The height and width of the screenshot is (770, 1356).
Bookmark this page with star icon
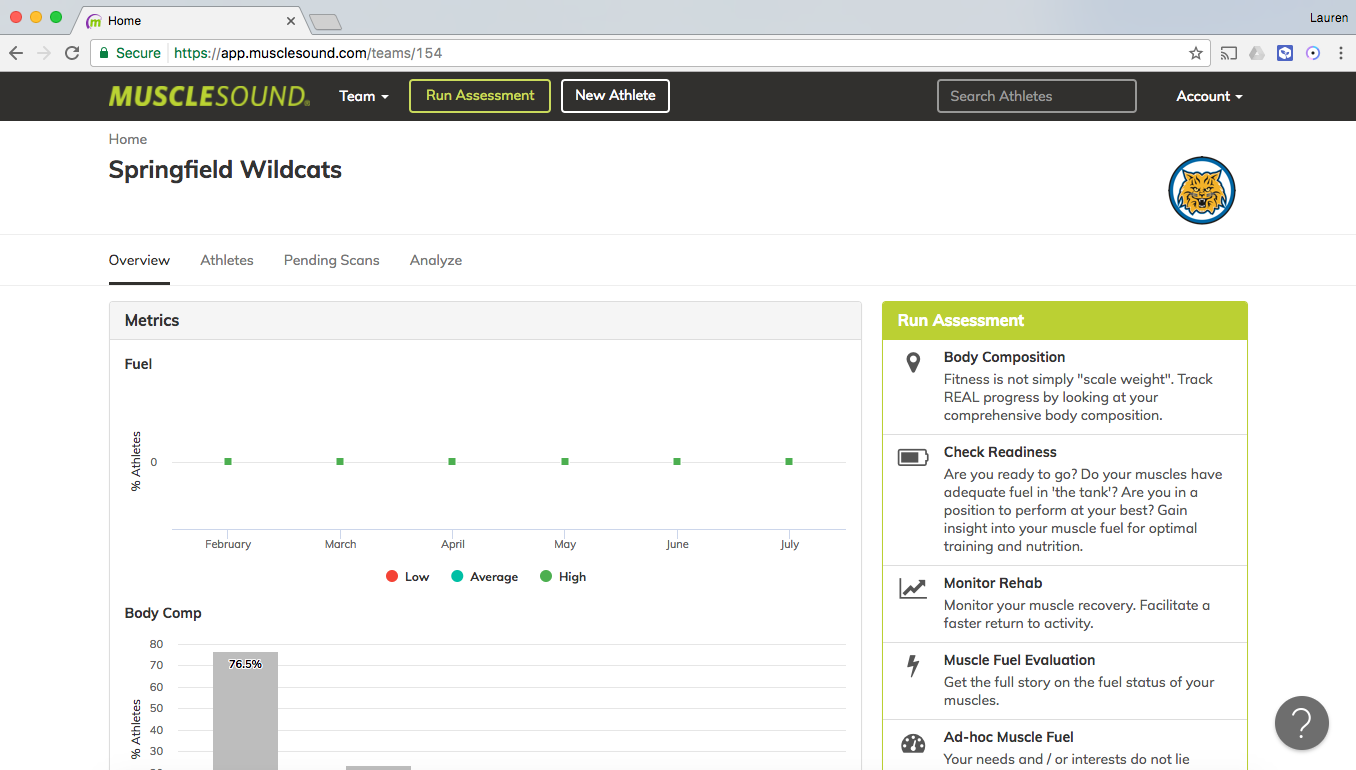[x=1195, y=53]
